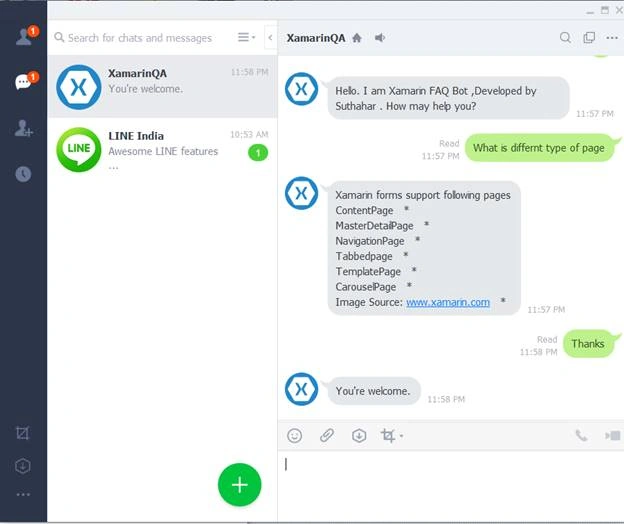Screen dimensions: 624x524
Task: Start a voice call with phone icon
Action: [x=581, y=436]
